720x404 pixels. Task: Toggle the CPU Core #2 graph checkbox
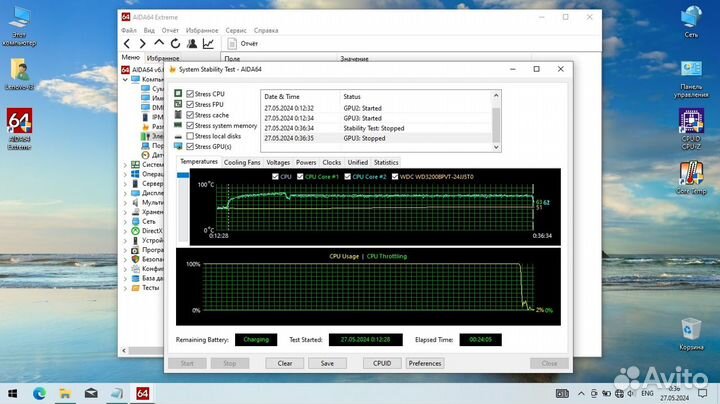[x=348, y=176]
